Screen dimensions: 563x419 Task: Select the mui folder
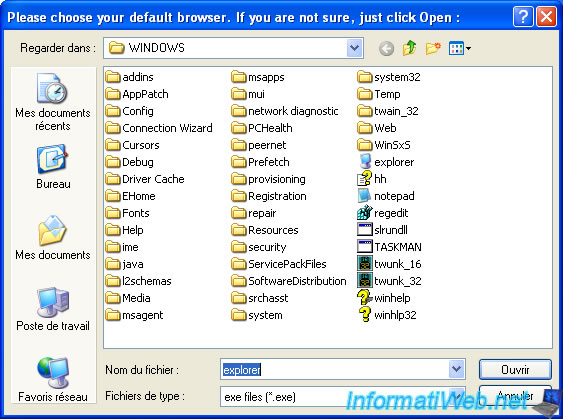248,94
